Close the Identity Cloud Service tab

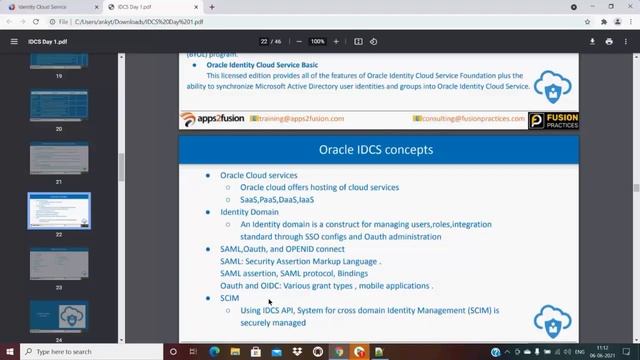(97, 7)
